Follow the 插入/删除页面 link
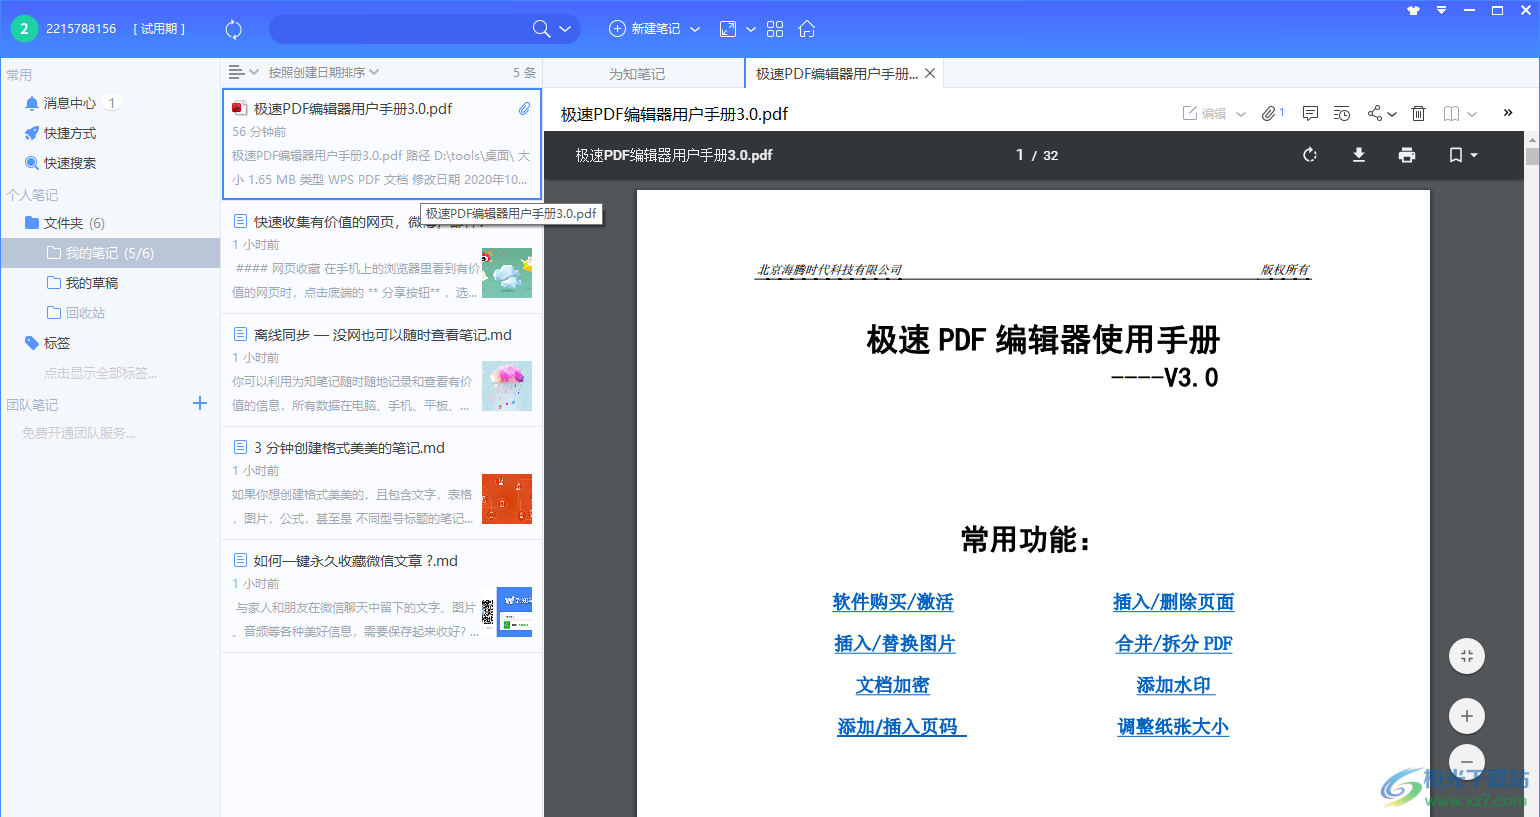The image size is (1540, 817). (1173, 602)
